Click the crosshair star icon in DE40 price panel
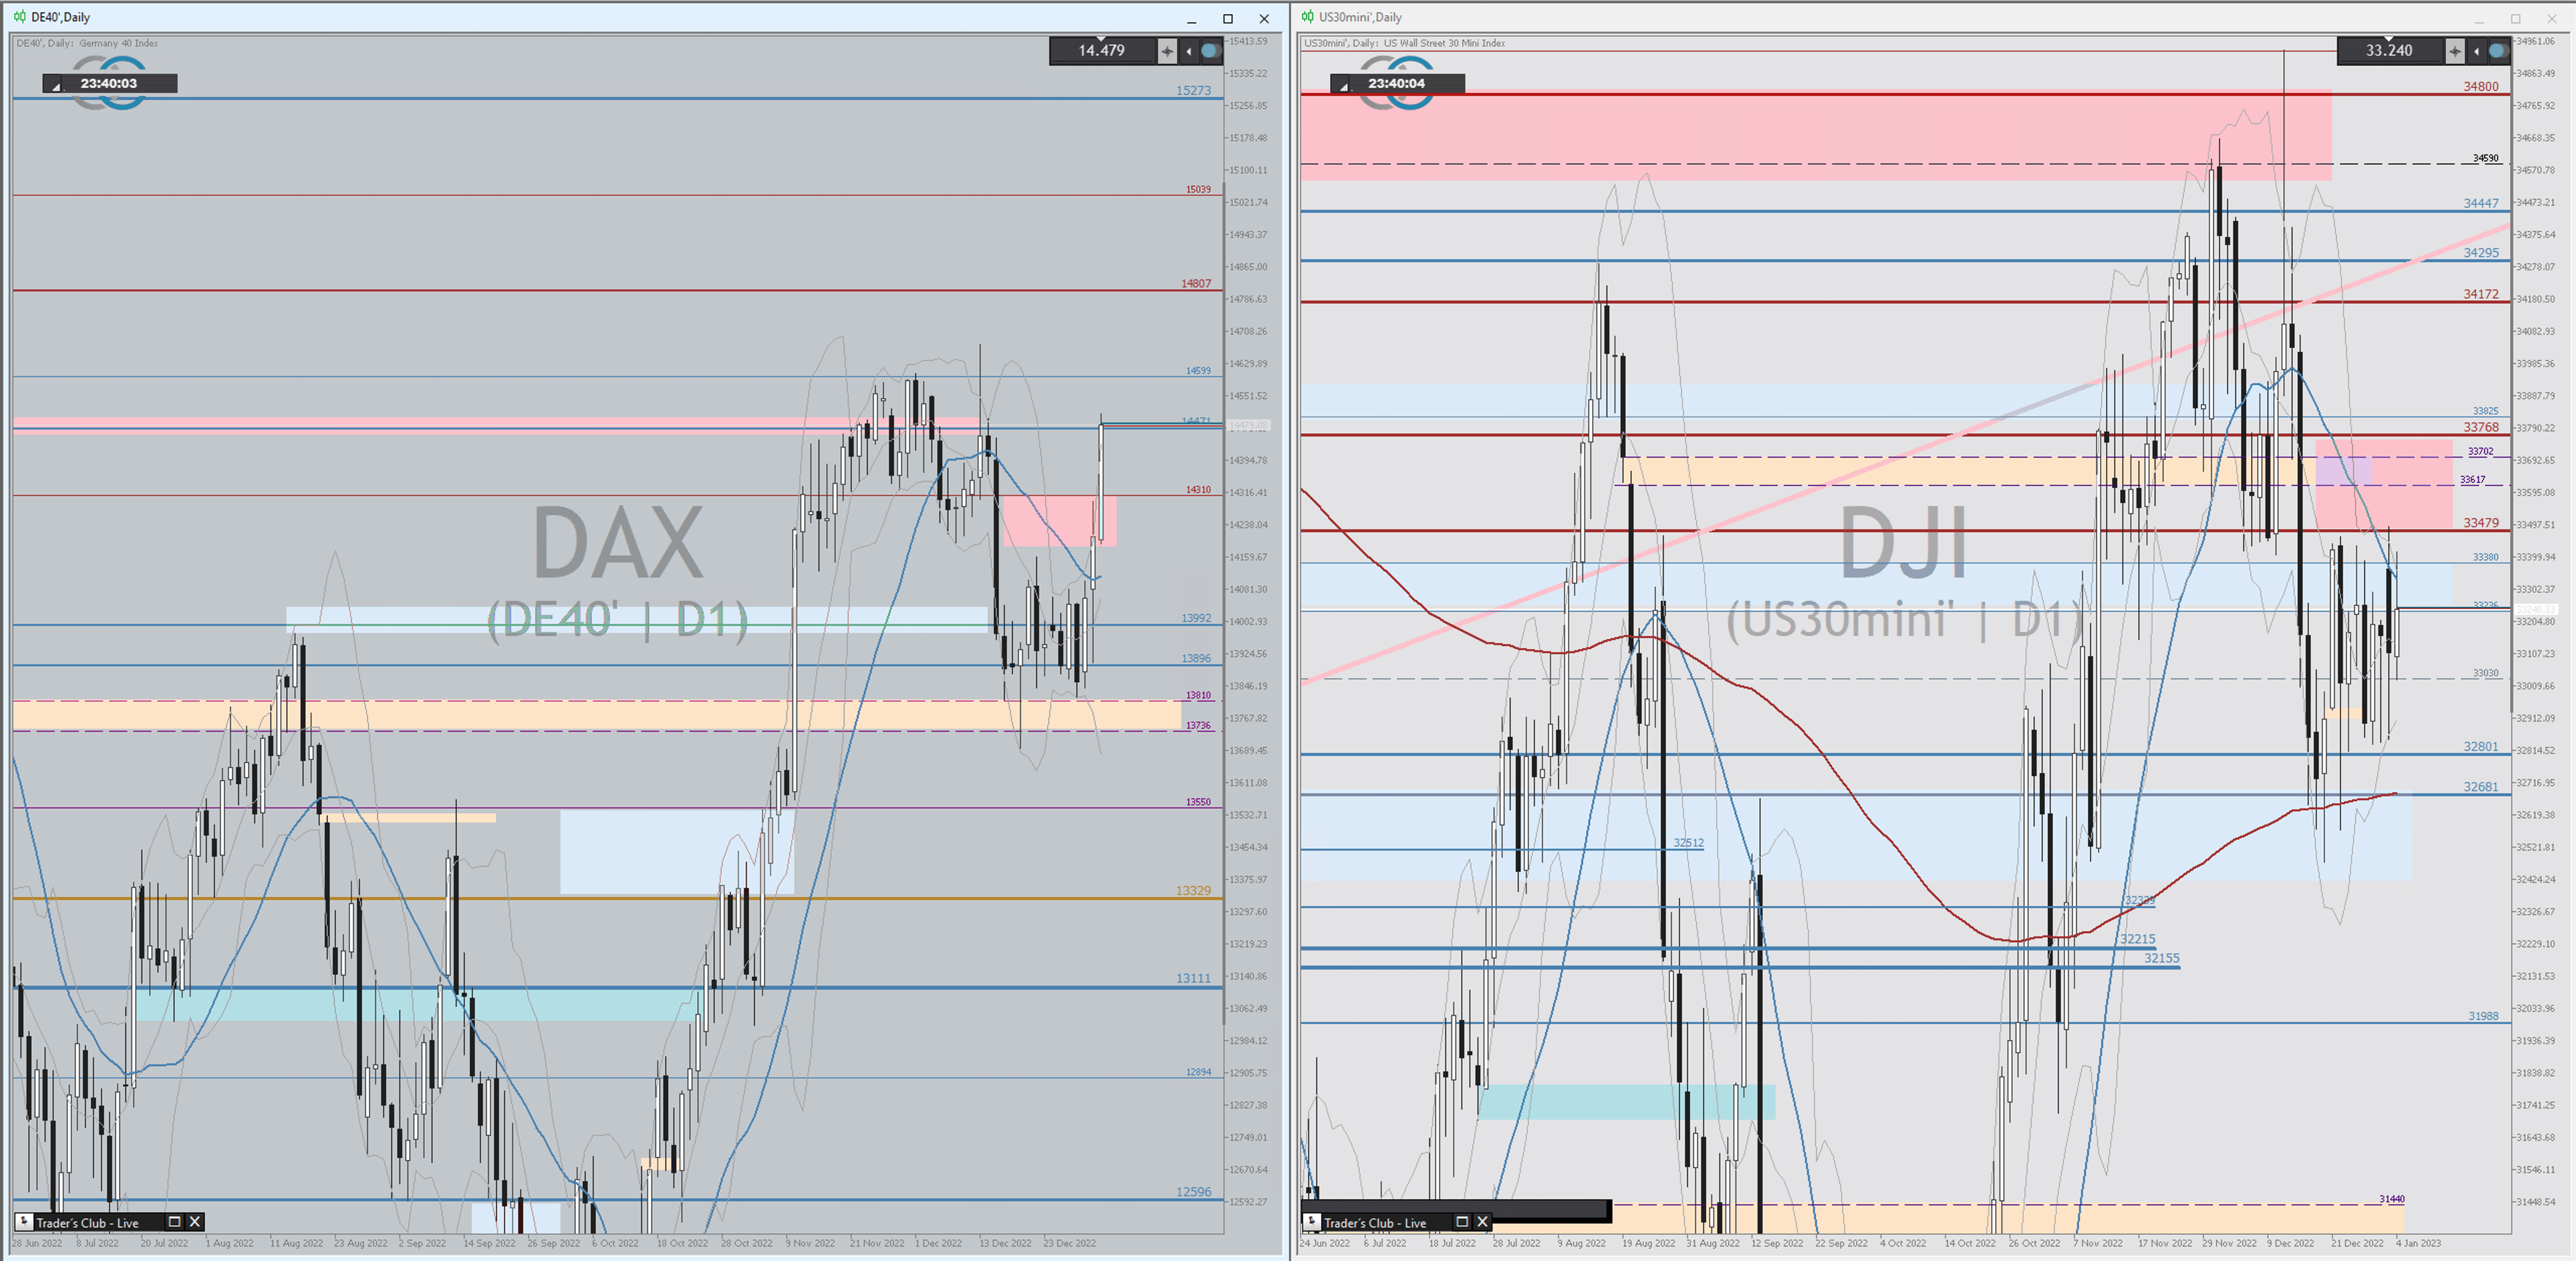2576x1261 pixels. click(x=1167, y=51)
